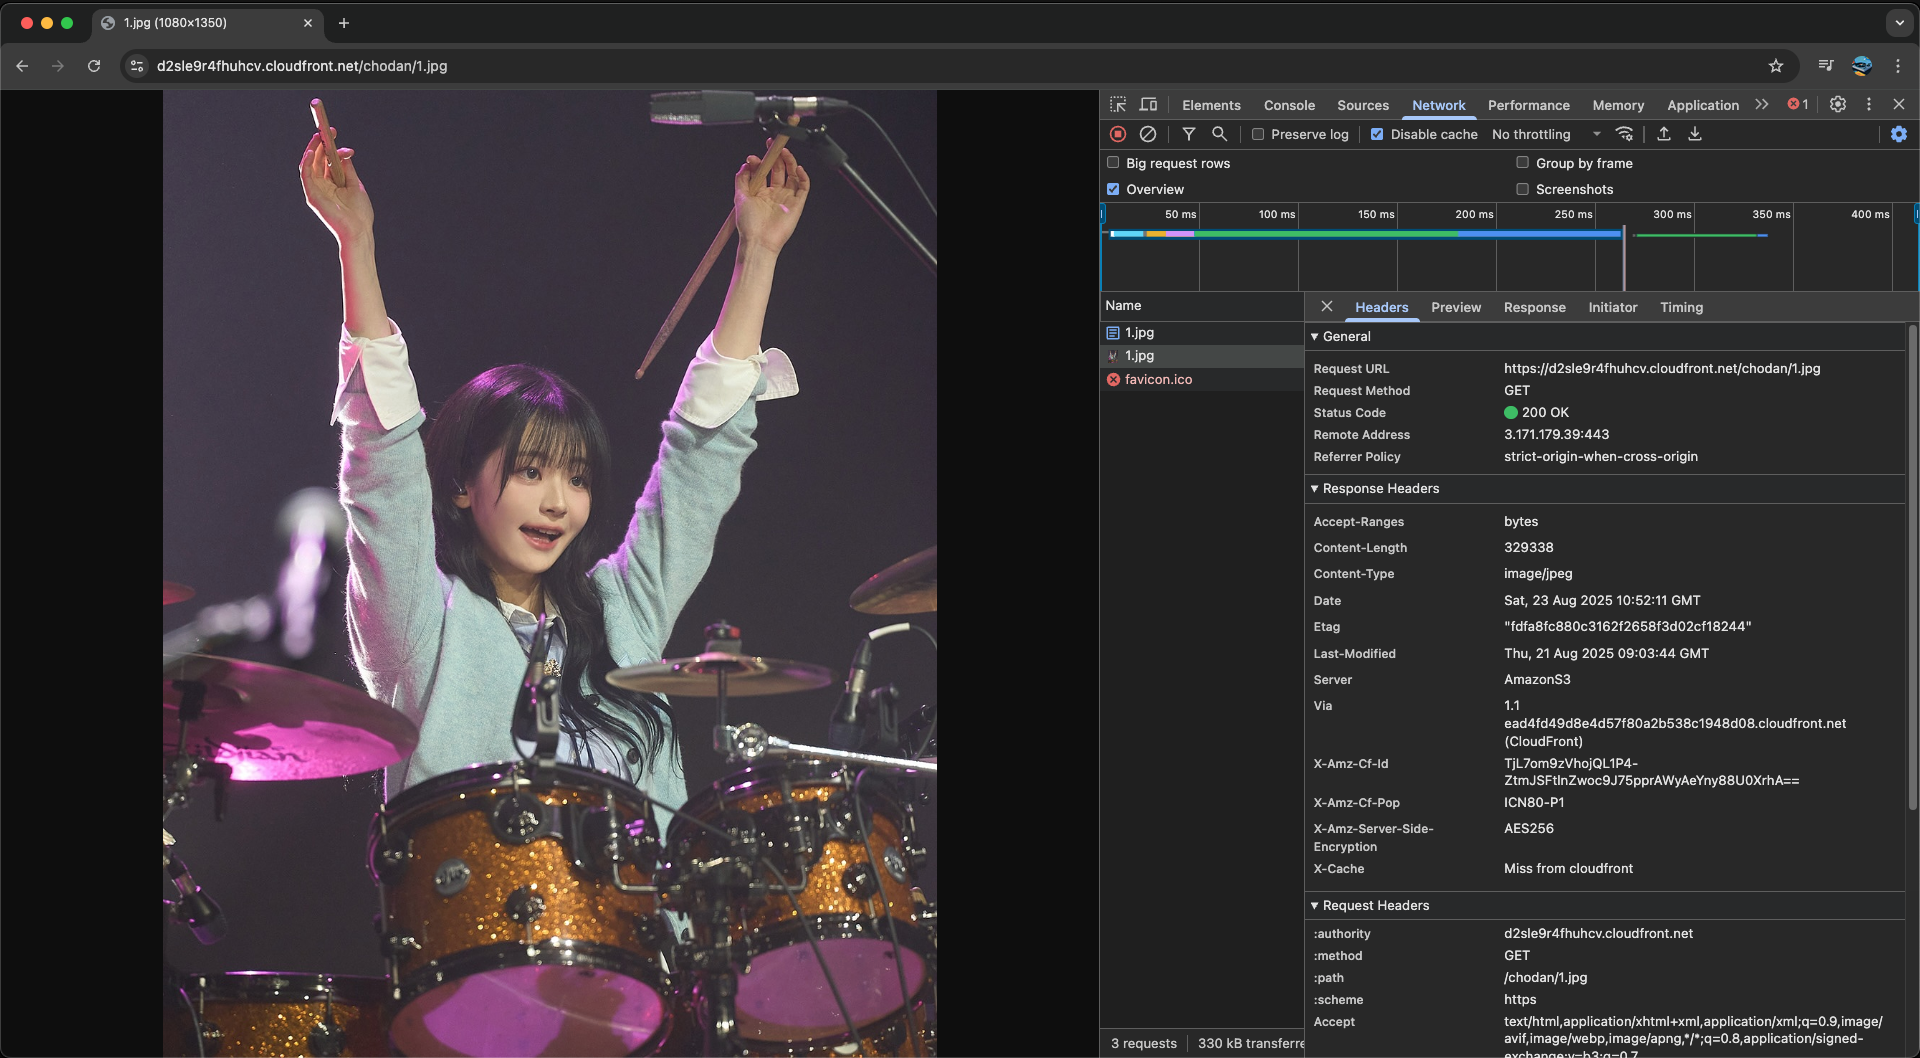Open the network filter icon

[x=1188, y=134]
